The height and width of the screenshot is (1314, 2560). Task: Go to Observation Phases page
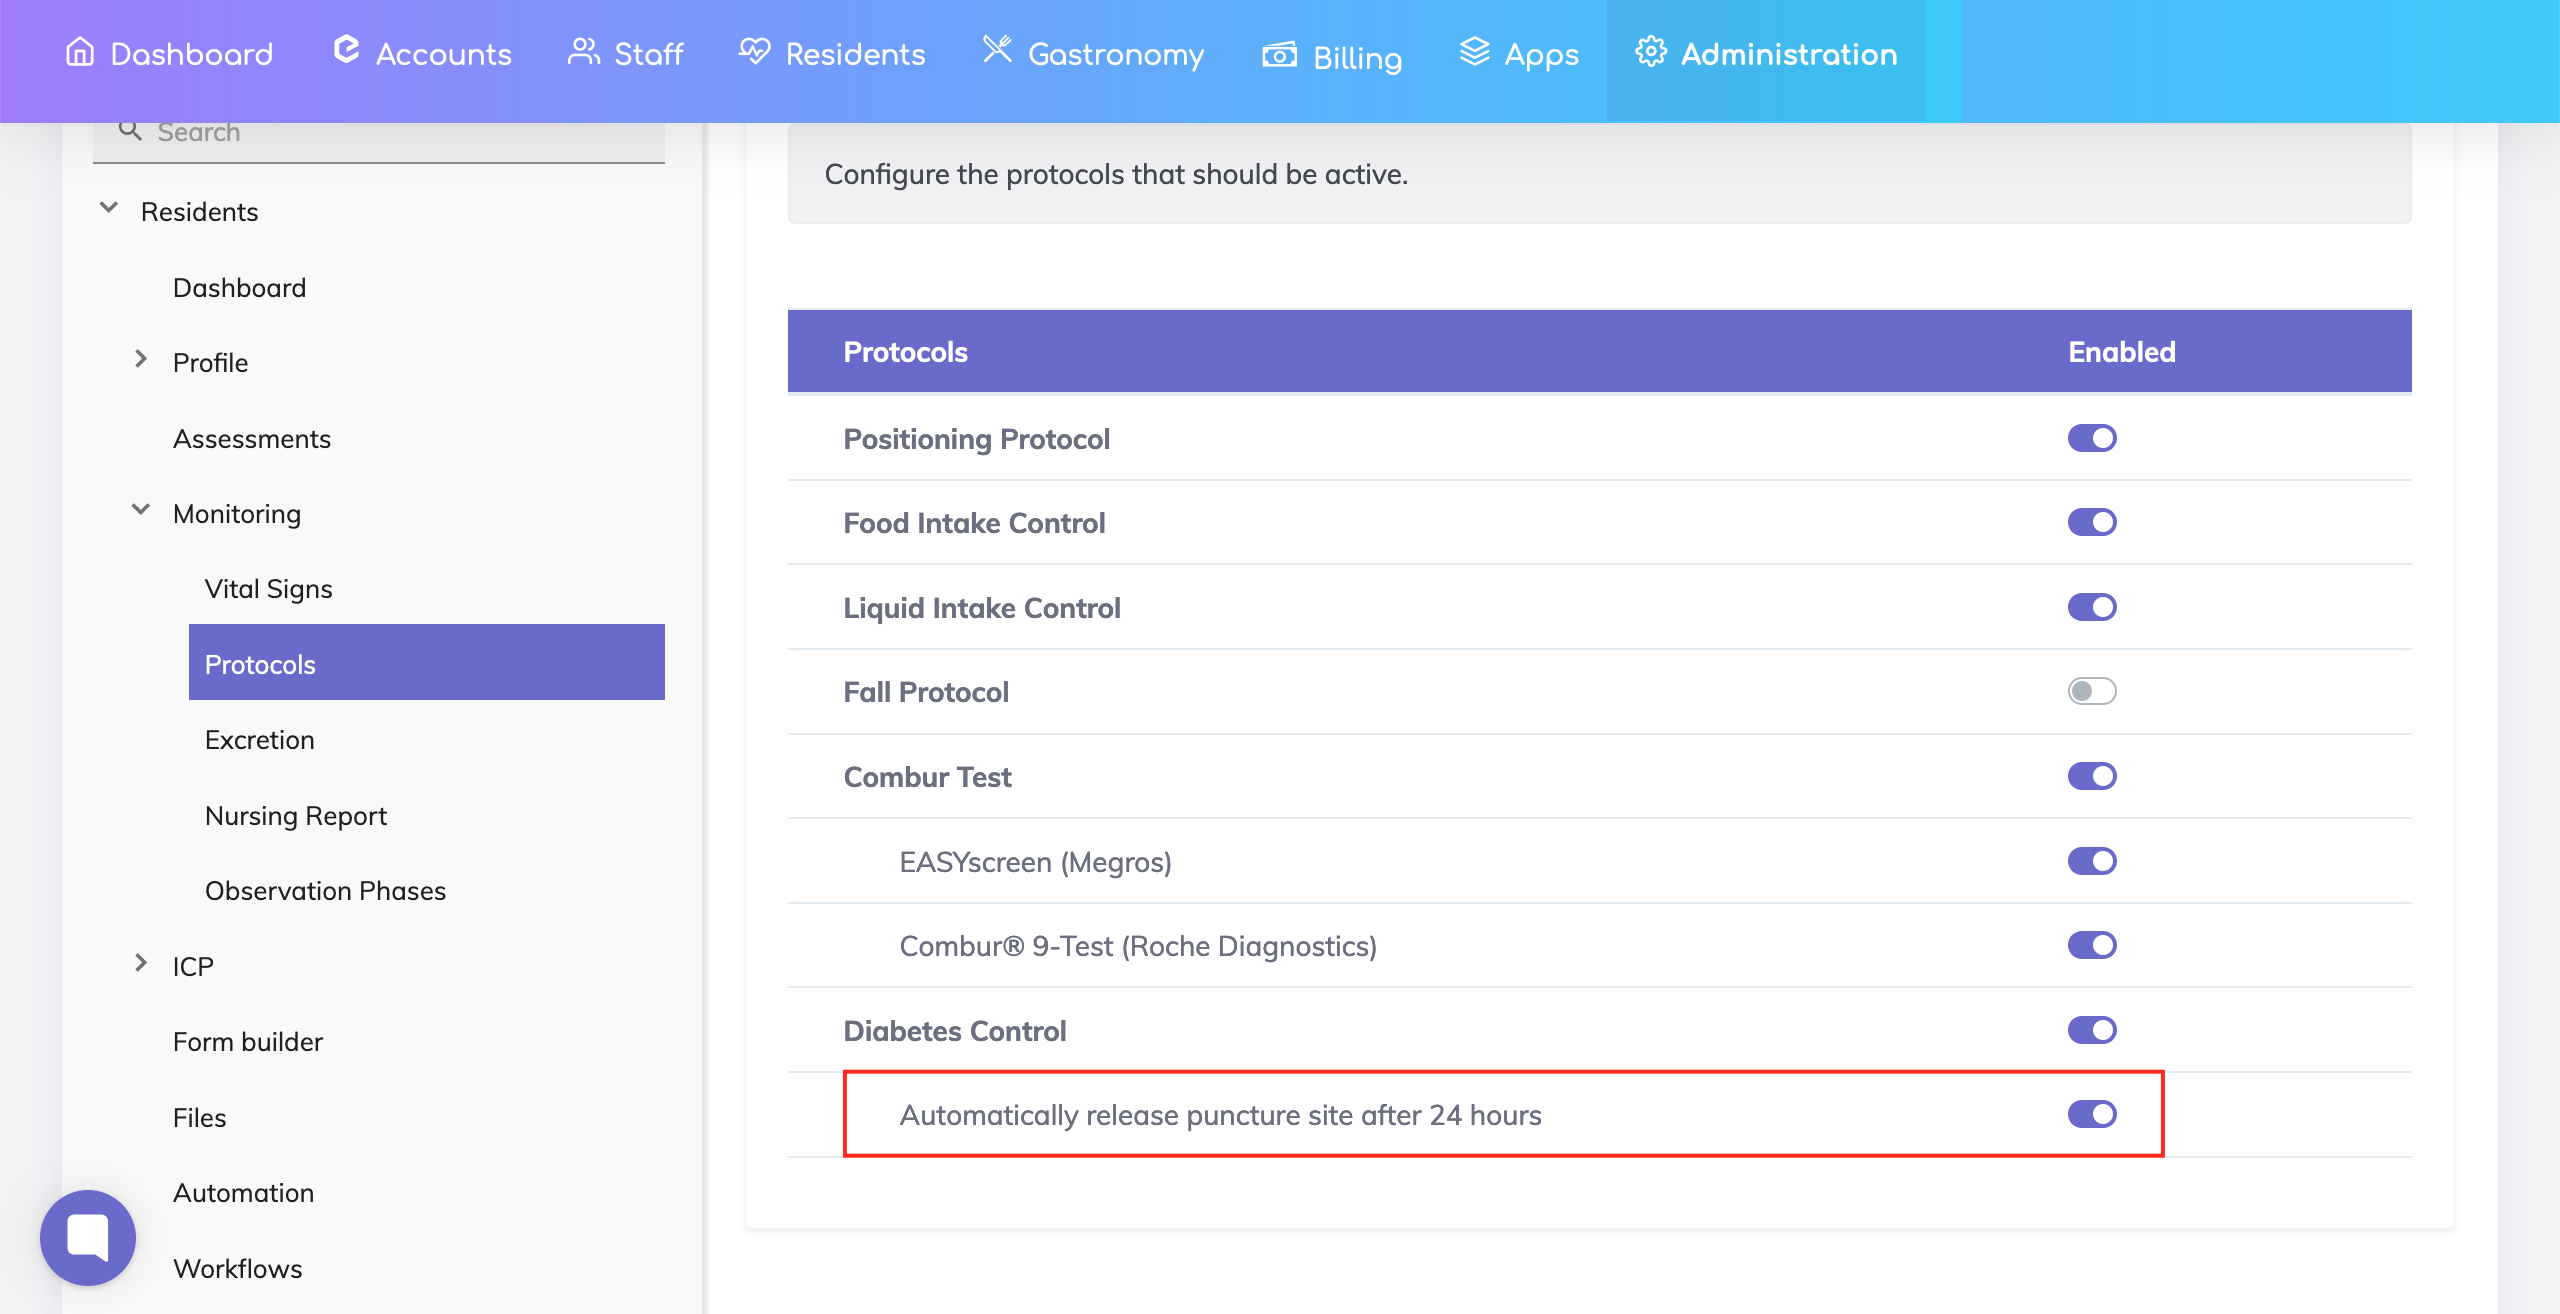(325, 891)
